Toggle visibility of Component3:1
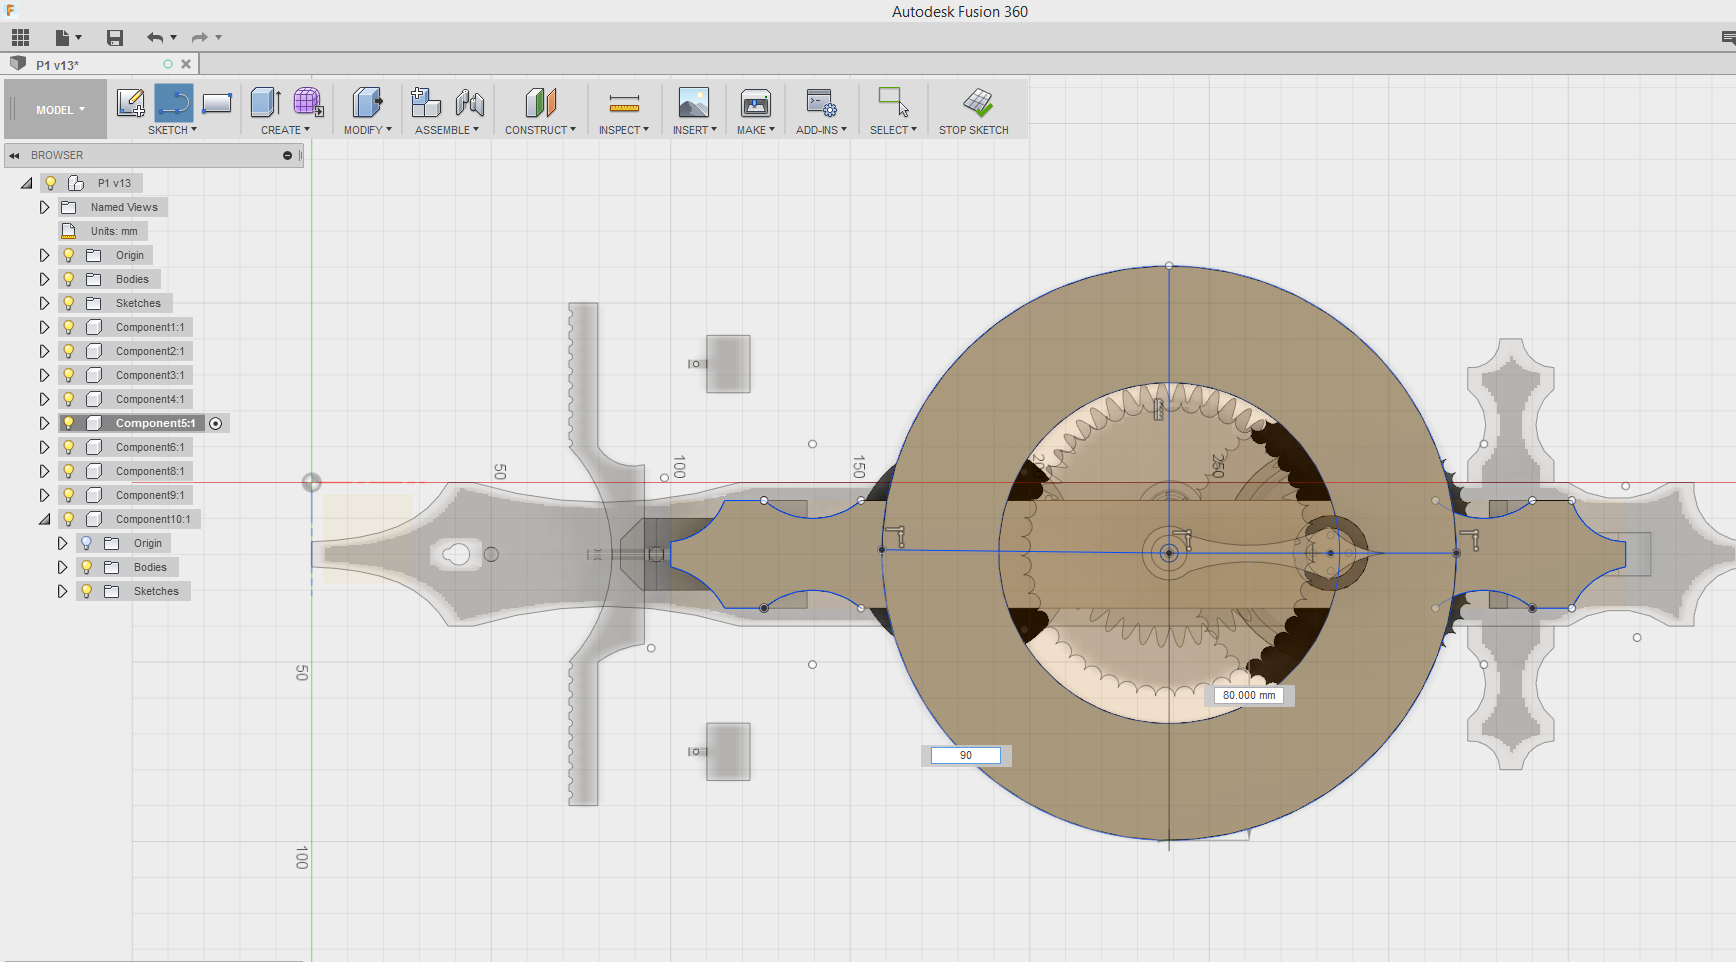The height and width of the screenshot is (962, 1736). 69,375
